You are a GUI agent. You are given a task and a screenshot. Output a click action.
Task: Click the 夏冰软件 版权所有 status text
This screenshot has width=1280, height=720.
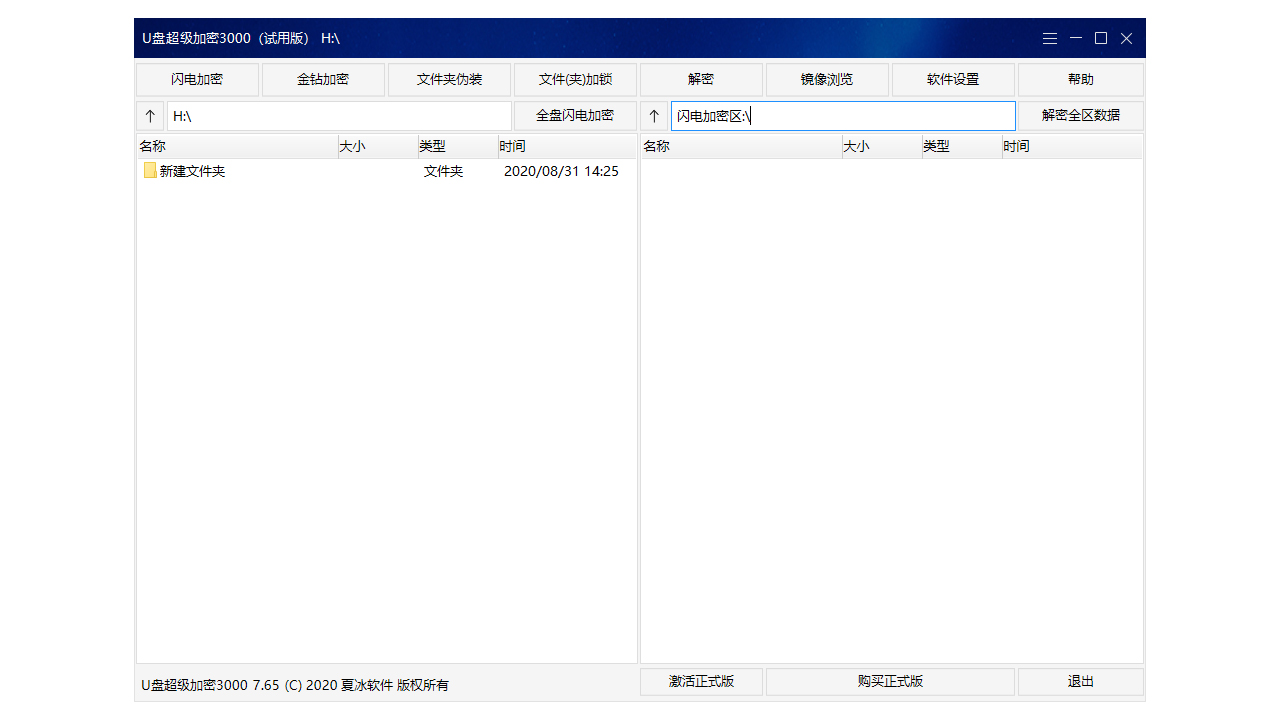coord(395,685)
